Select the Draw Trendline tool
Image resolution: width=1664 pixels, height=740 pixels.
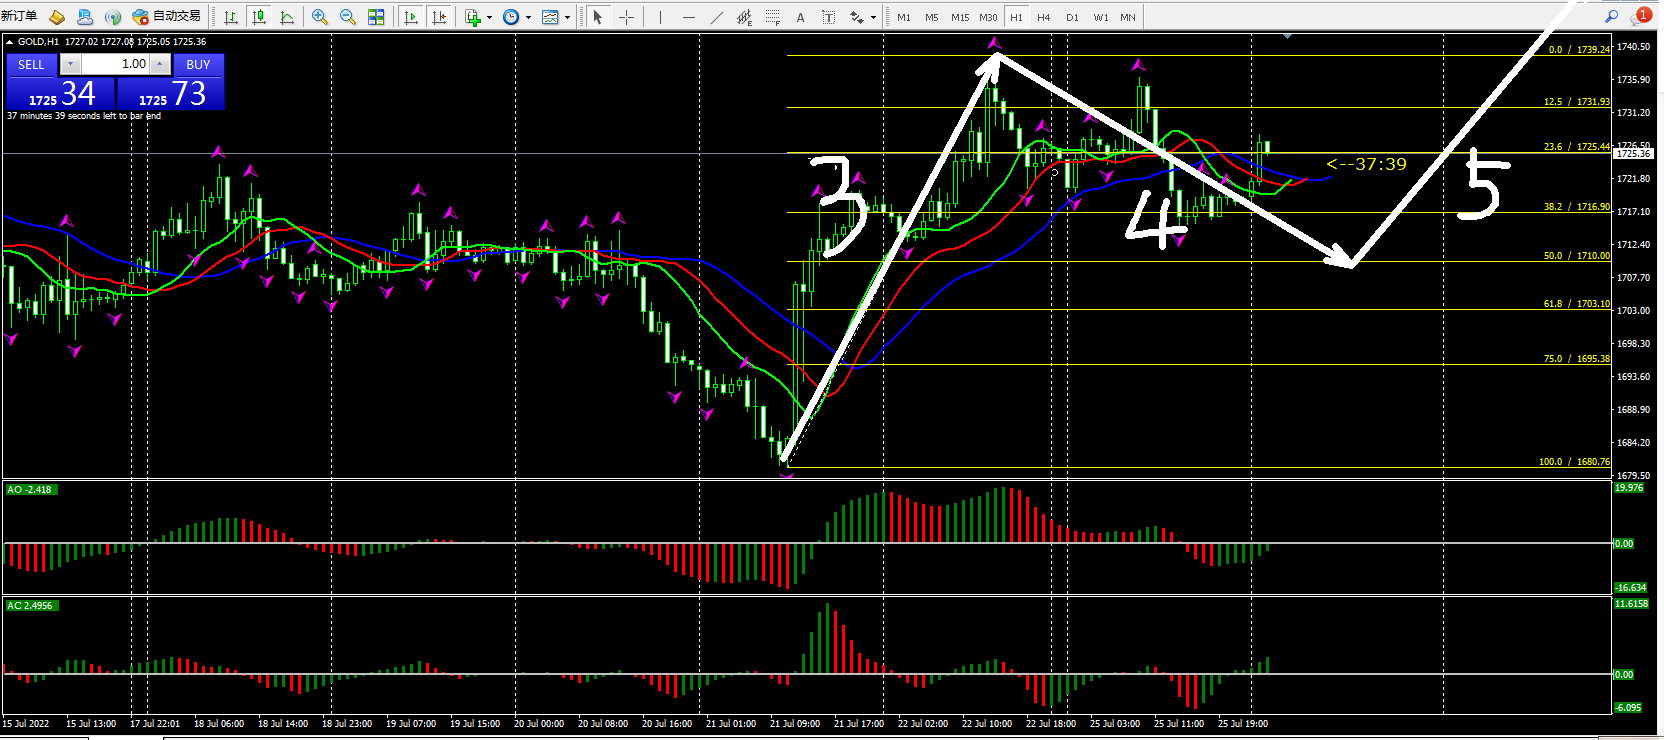(x=716, y=17)
